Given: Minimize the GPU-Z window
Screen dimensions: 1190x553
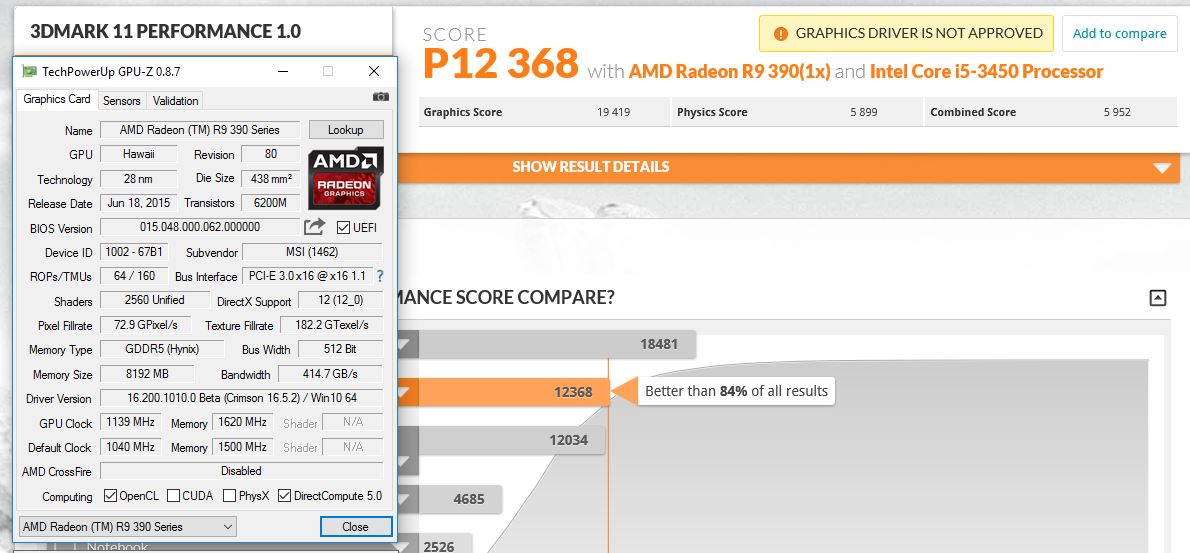Looking at the screenshot, I should click(x=282, y=71).
